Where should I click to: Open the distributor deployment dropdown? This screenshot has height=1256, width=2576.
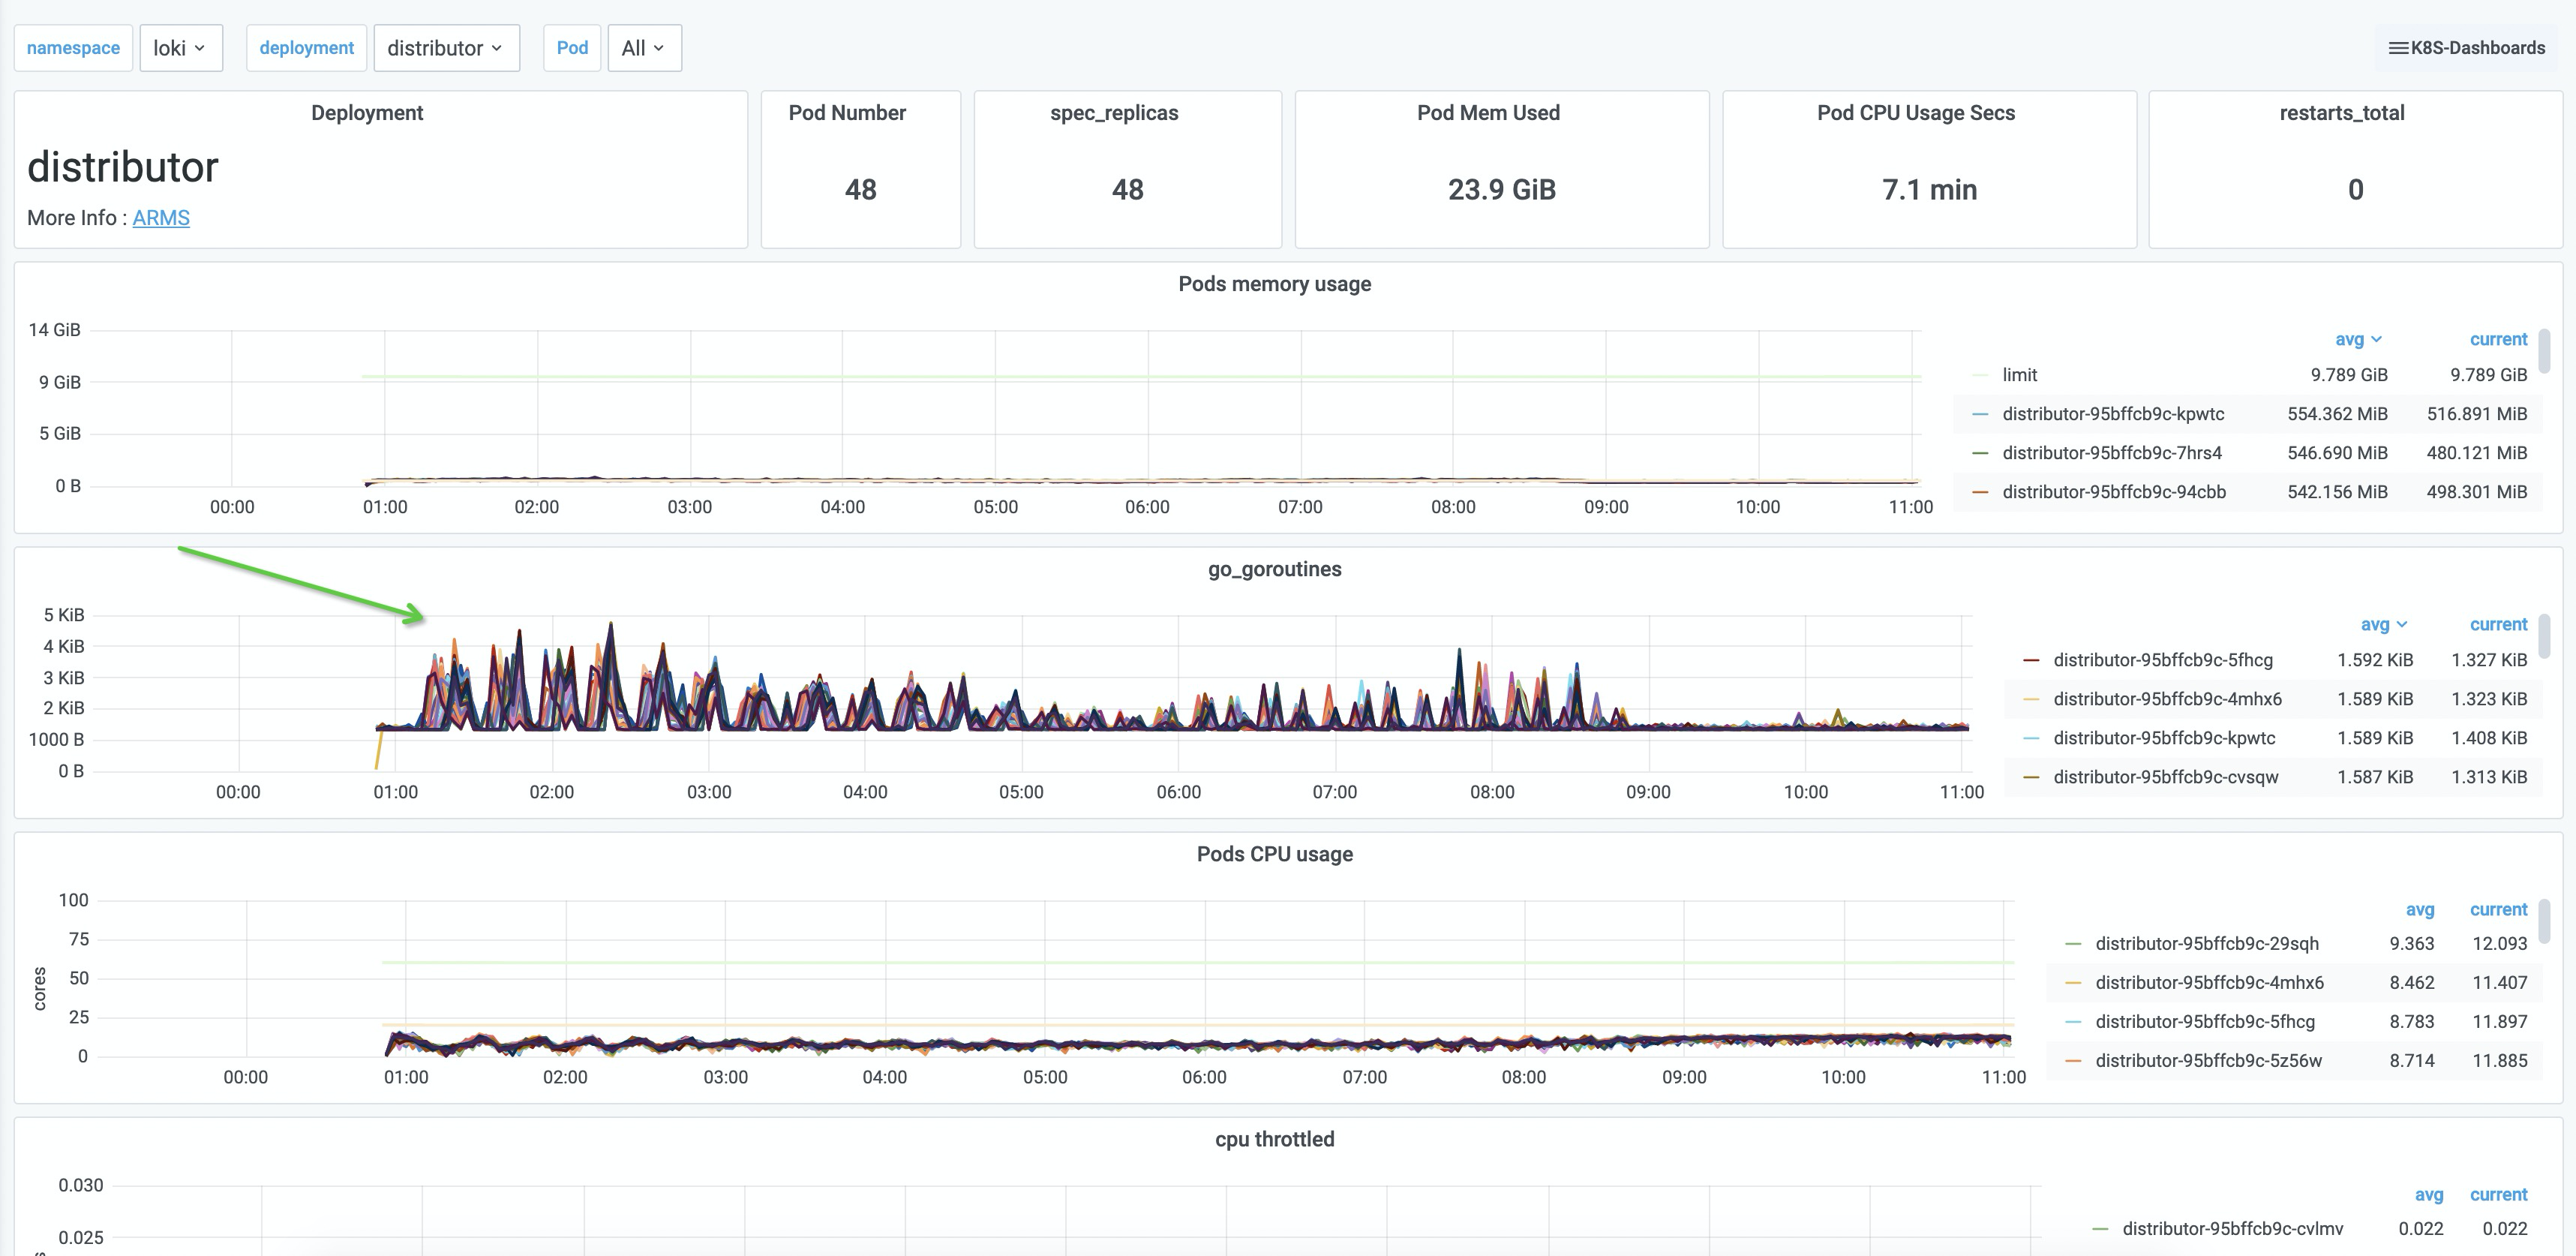tap(446, 47)
